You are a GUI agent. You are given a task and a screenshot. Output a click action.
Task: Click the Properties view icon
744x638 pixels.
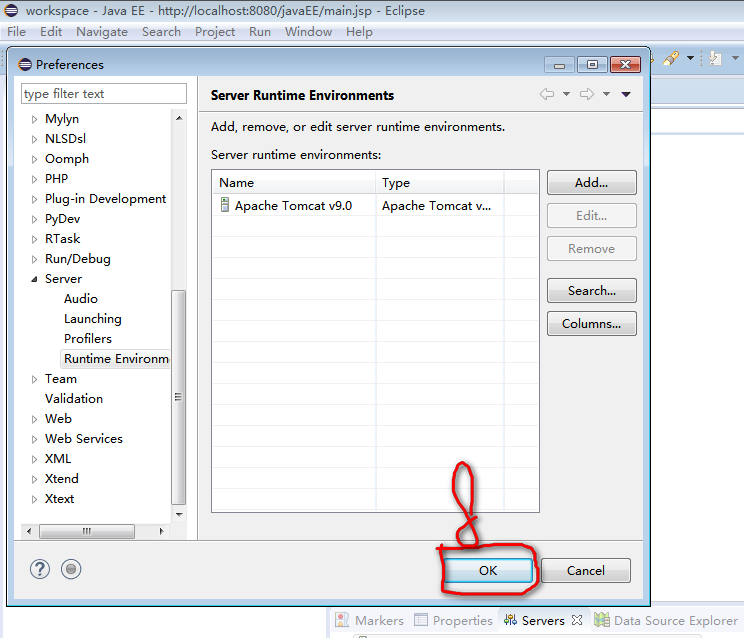click(421, 620)
